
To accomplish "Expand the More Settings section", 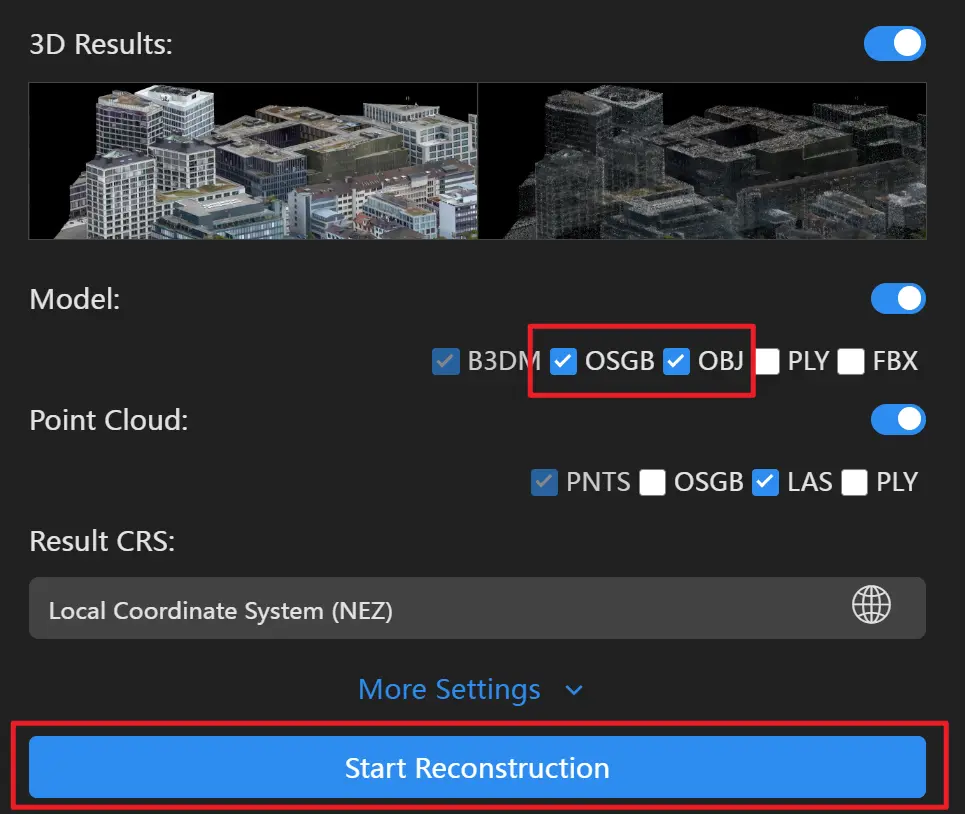I will (449, 690).
